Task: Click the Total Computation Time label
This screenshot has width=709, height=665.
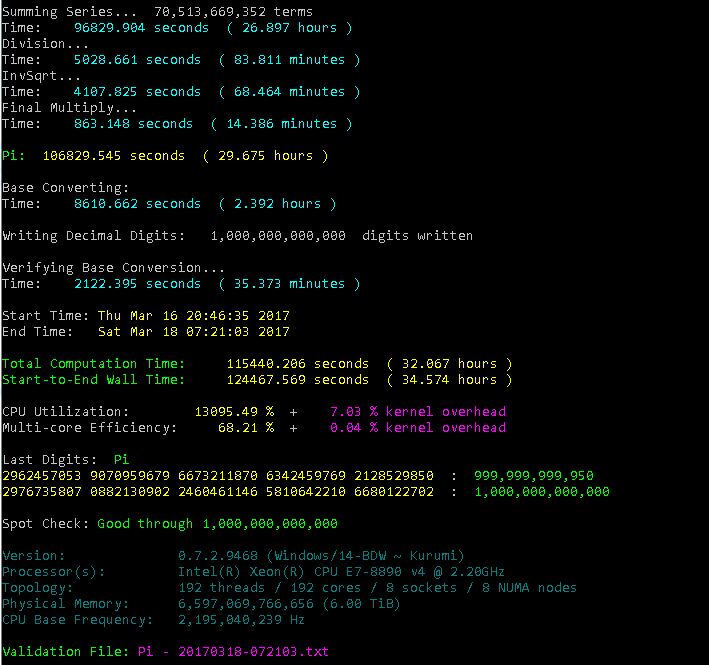Action: tap(93, 363)
